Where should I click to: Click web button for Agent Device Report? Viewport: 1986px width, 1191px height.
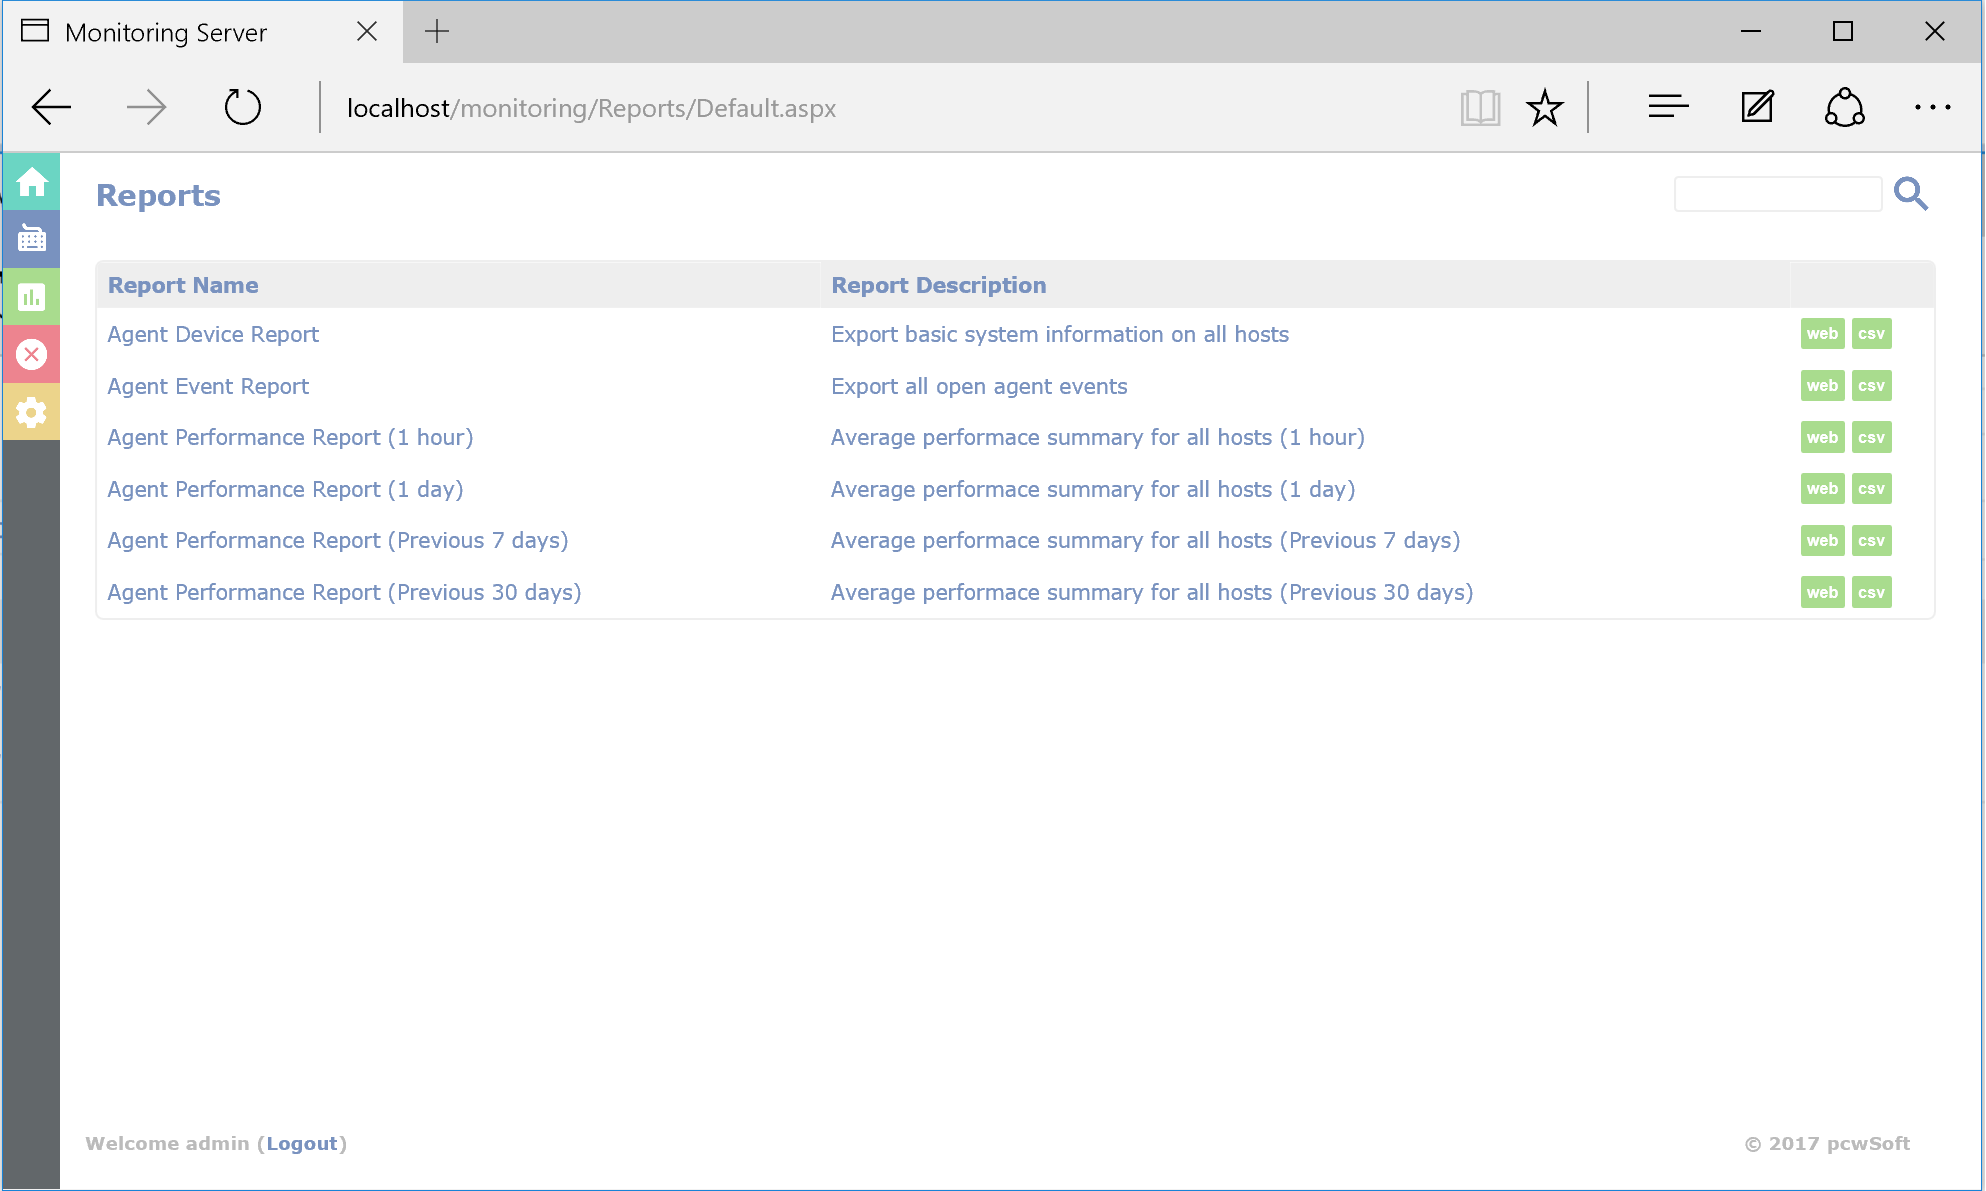[x=1822, y=334]
